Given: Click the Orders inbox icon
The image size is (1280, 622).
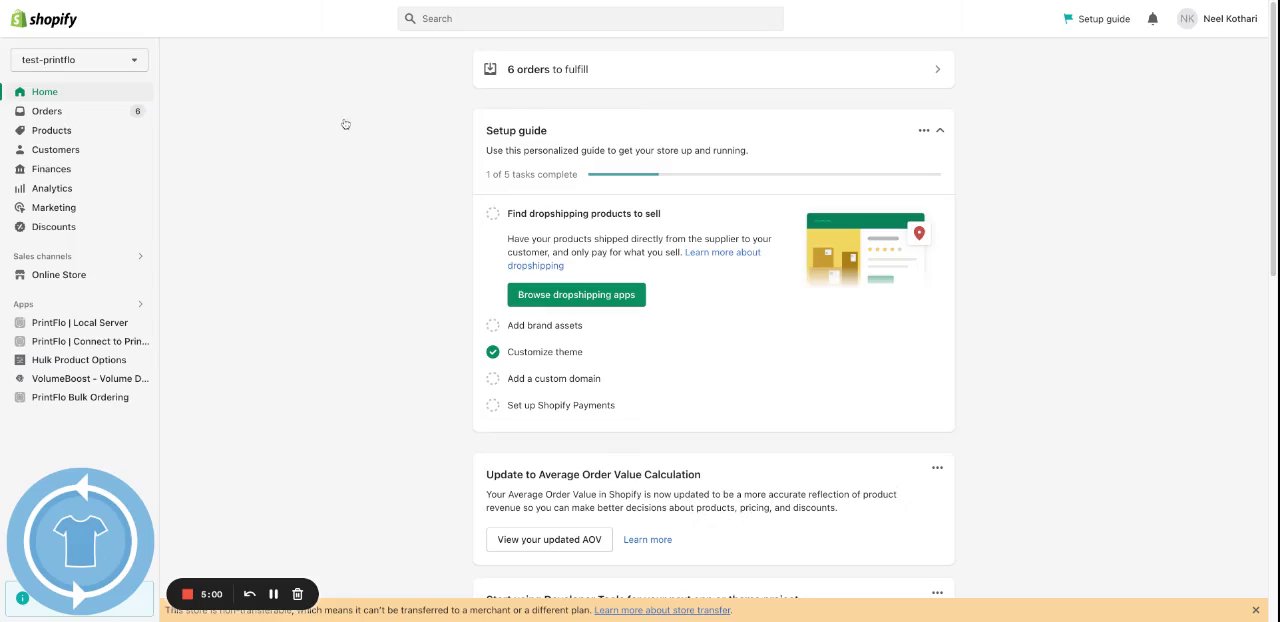Looking at the screenshot, I should [20, 111].
